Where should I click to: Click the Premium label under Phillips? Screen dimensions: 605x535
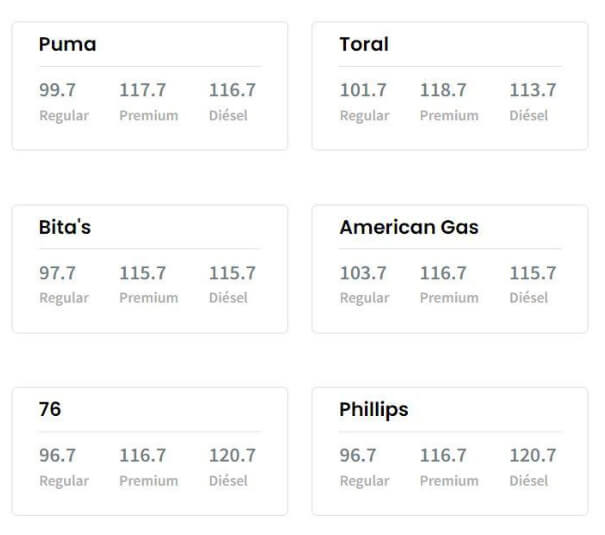449,481
